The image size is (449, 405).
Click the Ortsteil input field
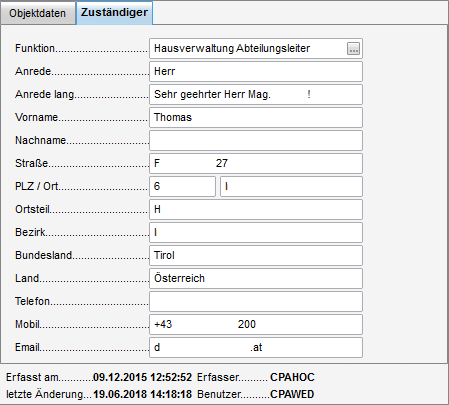pyautogui.click(x=256, y=210)
